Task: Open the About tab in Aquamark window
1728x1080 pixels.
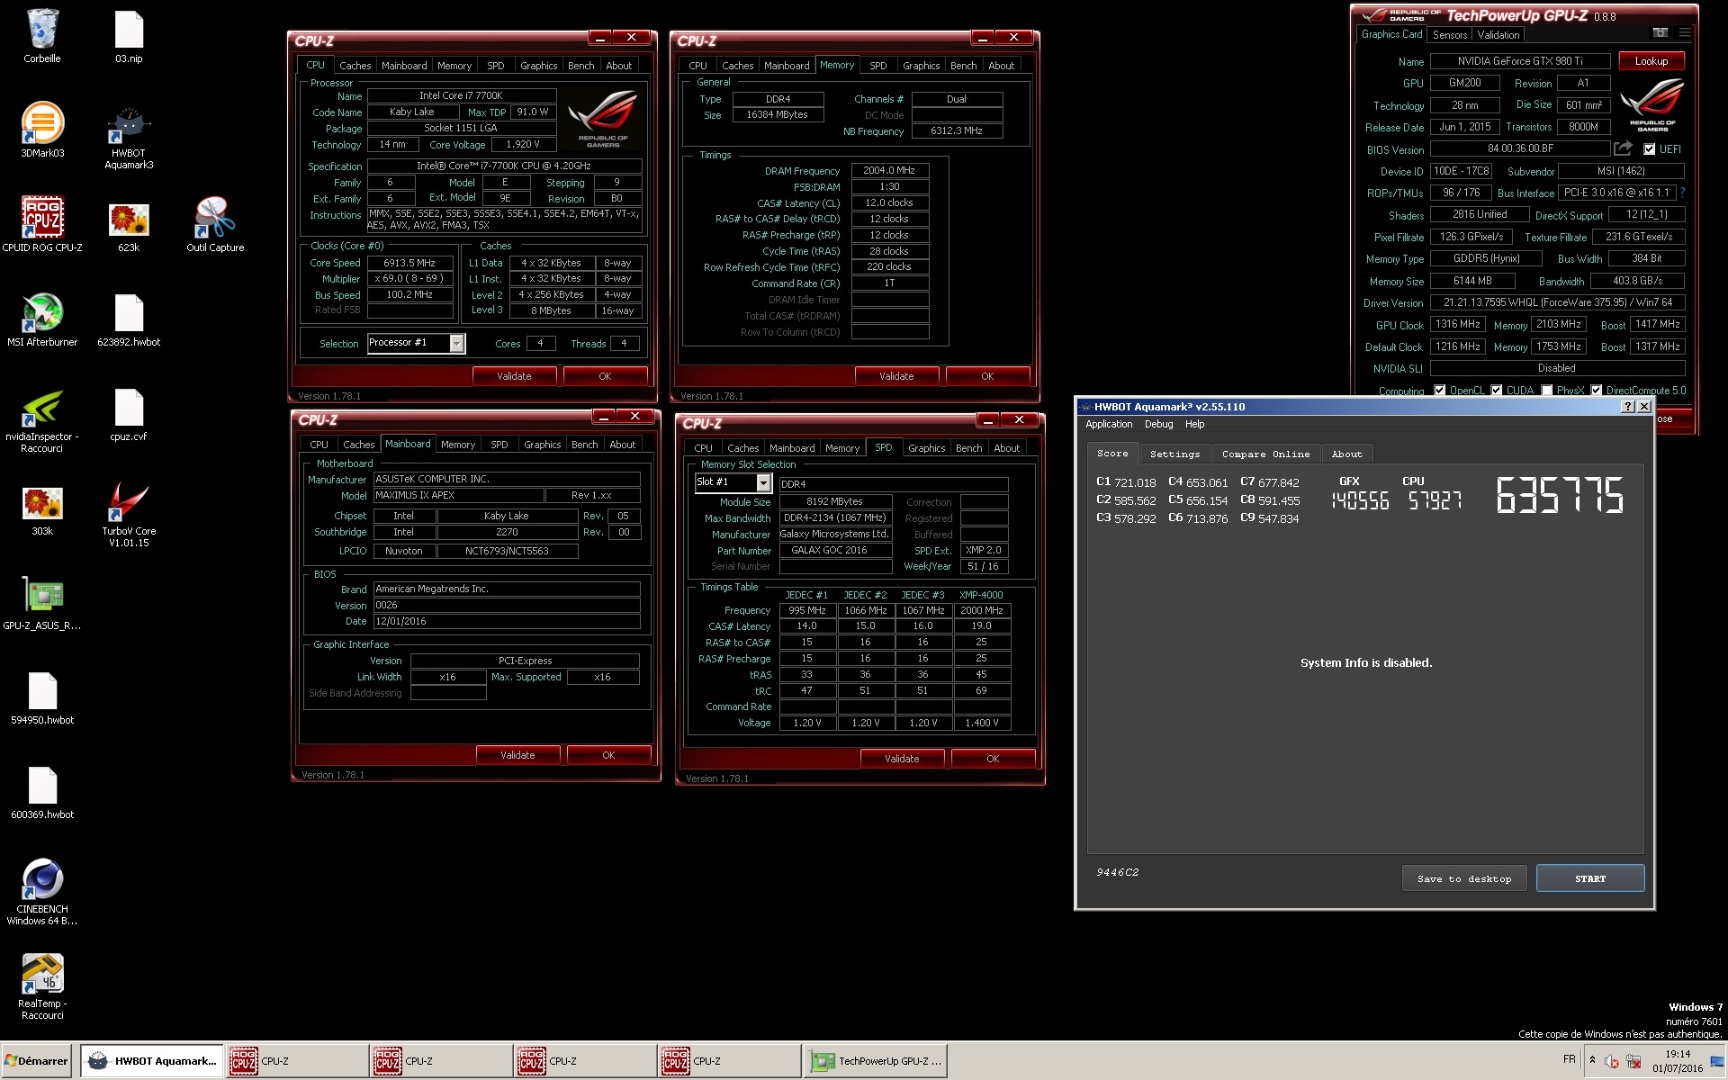Action: pyautogui.click(x=1346, y=454)
